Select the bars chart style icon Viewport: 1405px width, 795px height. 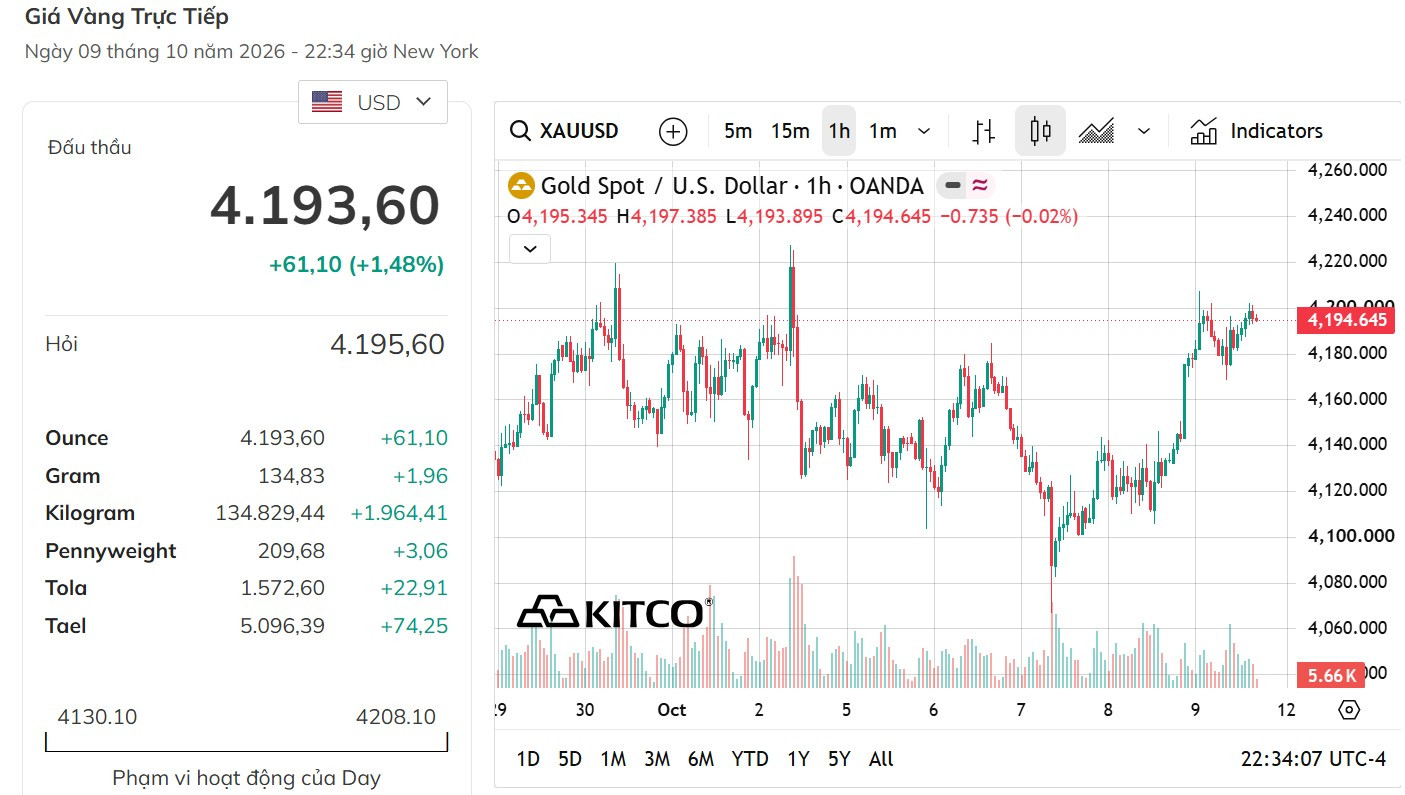coord(984,131)
